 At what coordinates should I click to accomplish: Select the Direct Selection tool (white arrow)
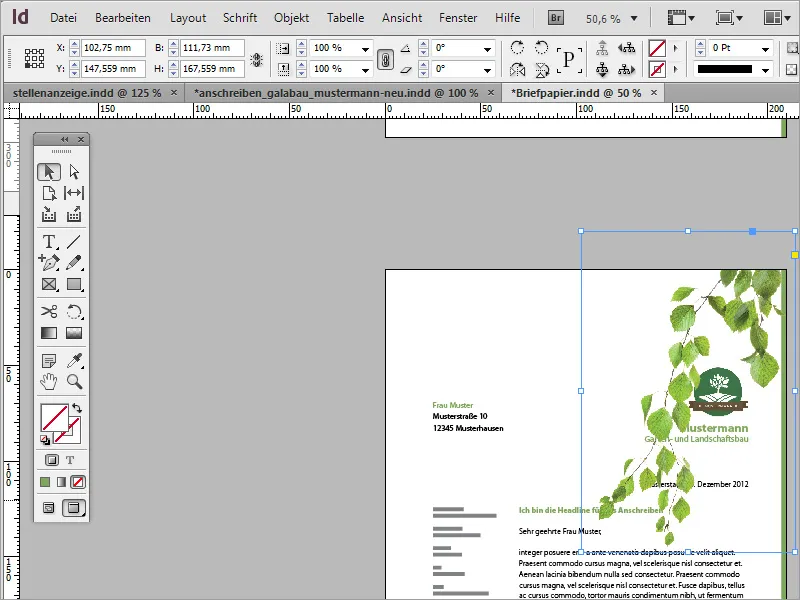pos(74,172)
